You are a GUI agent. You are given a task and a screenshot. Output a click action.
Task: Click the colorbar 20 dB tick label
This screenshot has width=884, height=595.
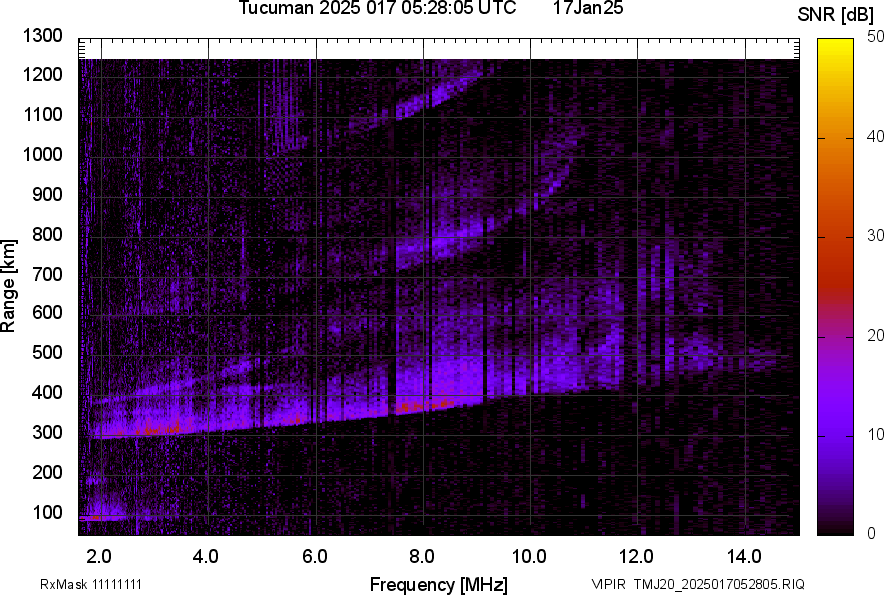click(876, 335)
